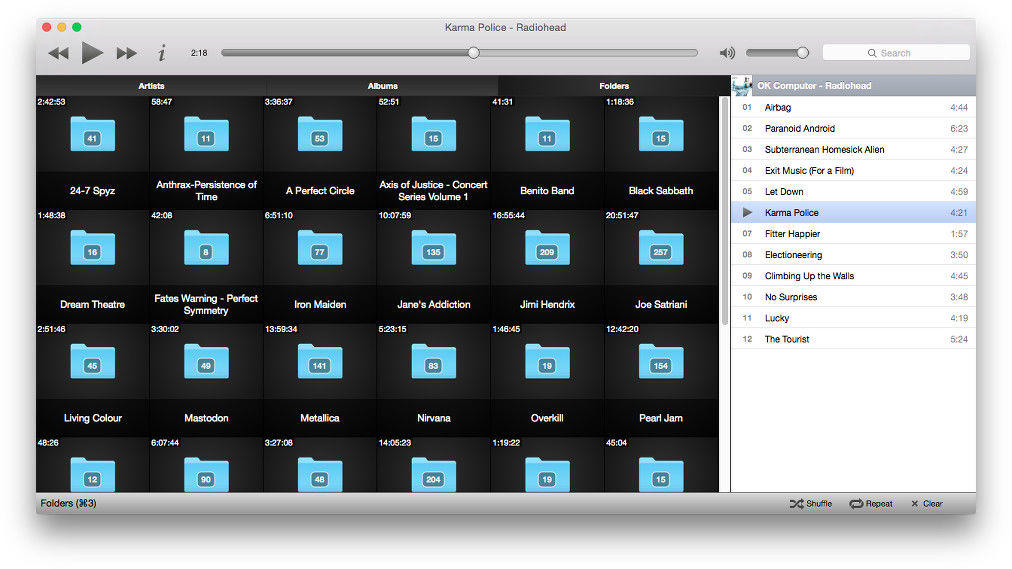Open the folder with 12 items
Screen dimensions: 1012x569
[92, 474]
